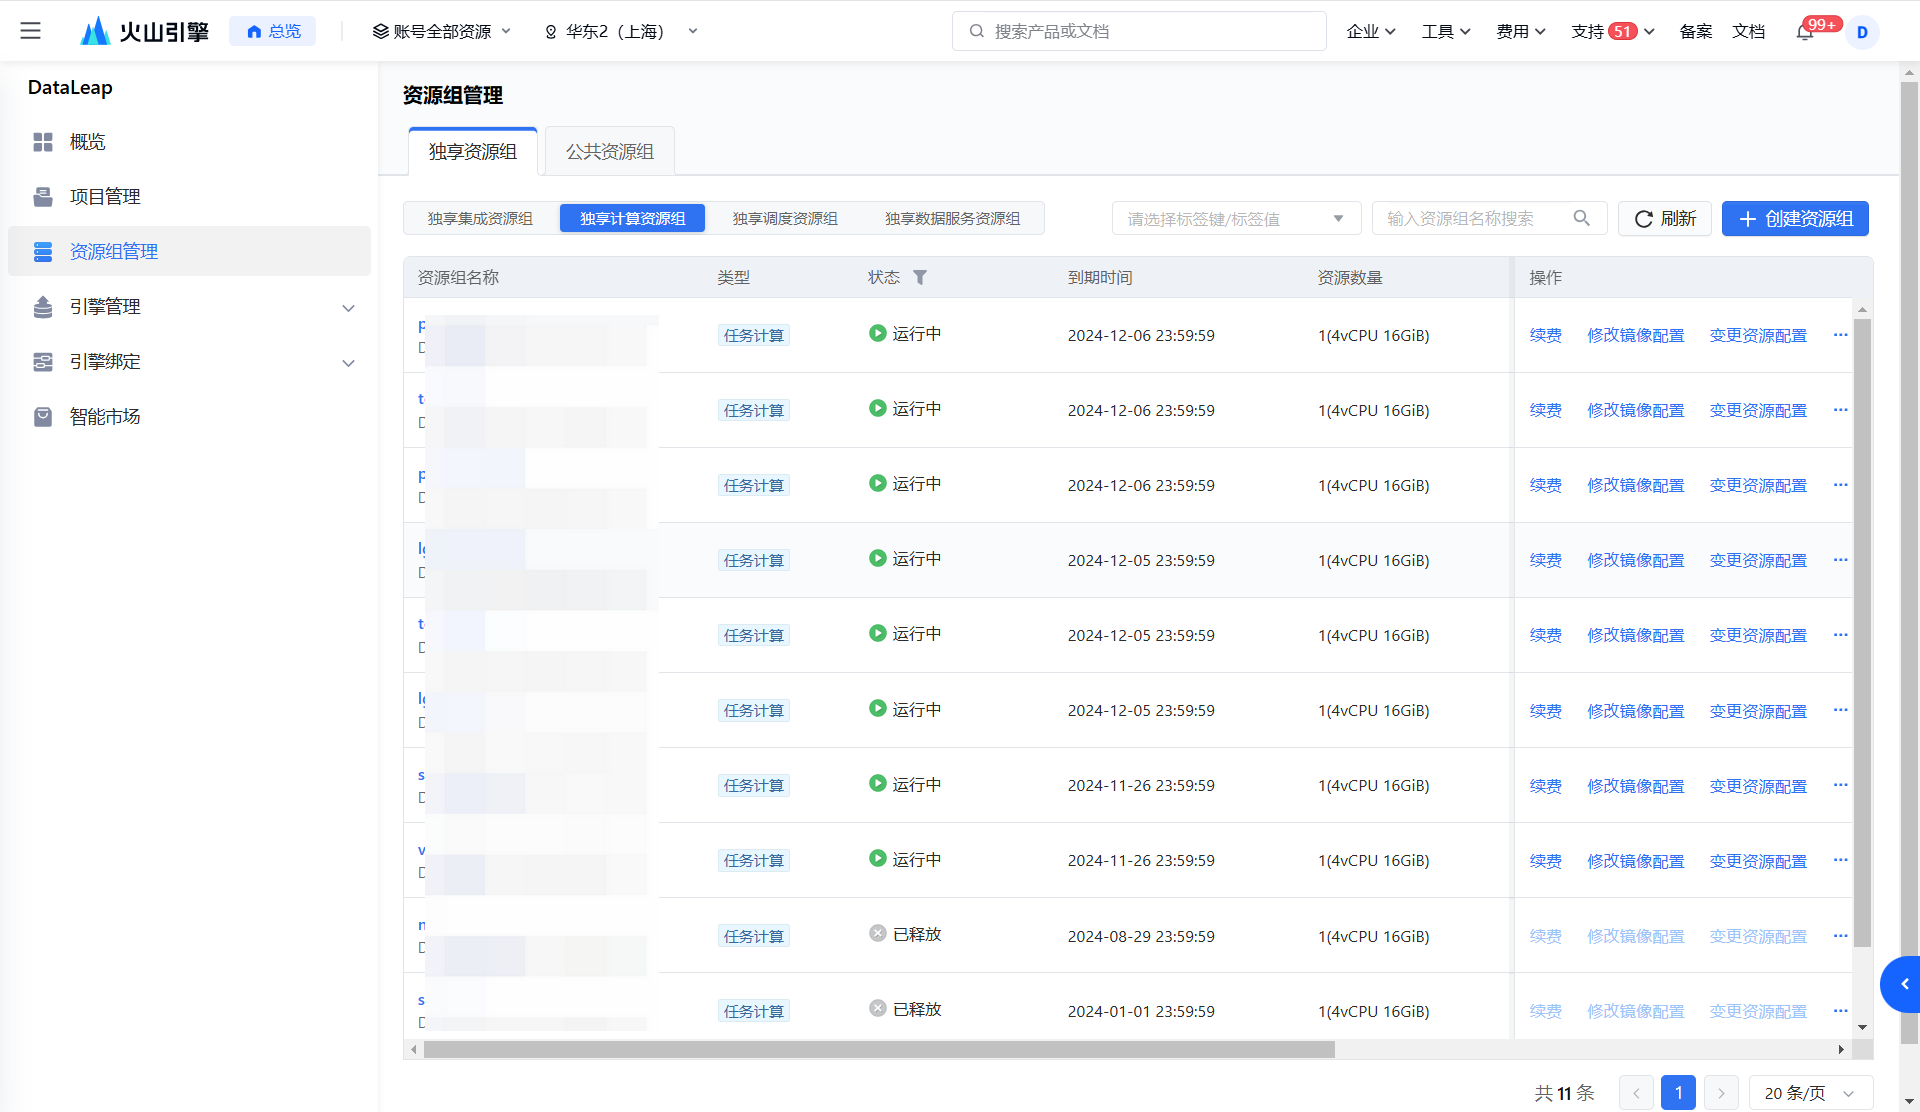Click the 概览 sidebar icon

(43, 142)
